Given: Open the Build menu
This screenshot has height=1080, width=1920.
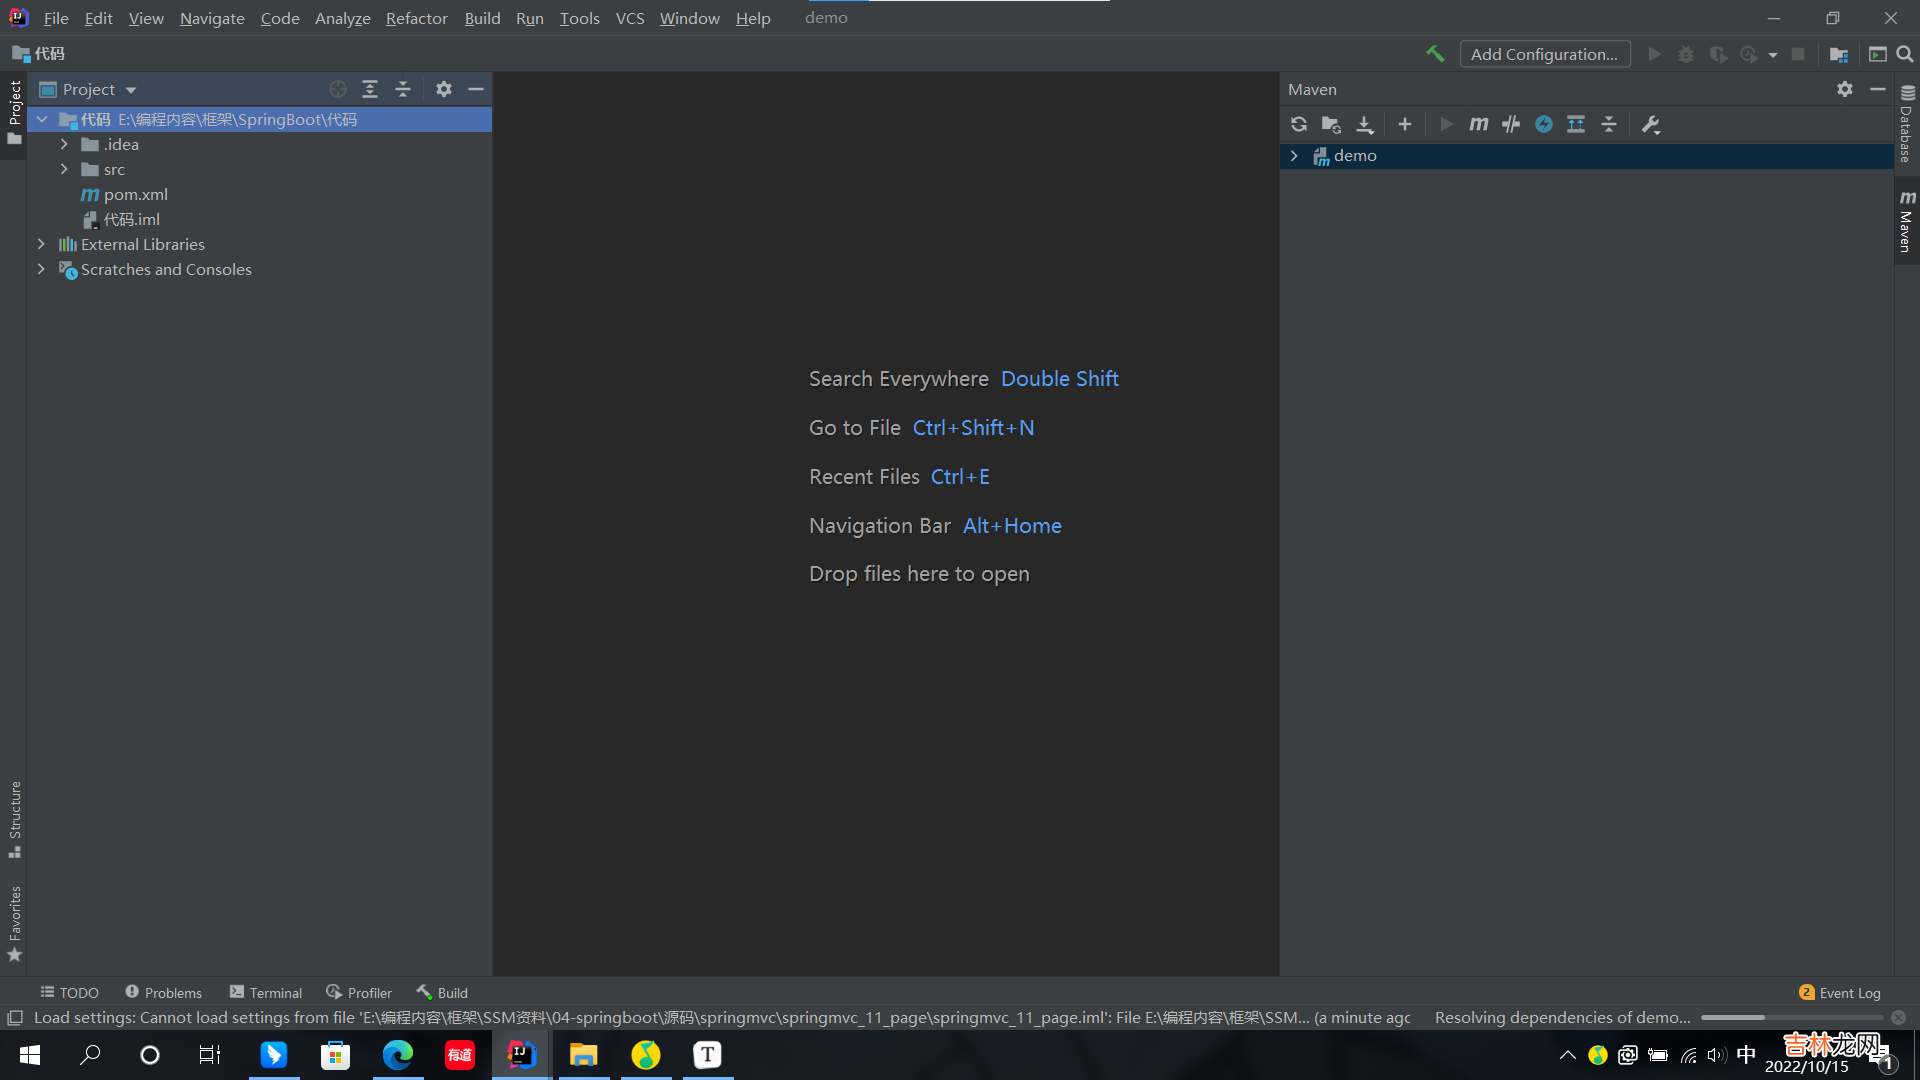Looking at the screenshot, I should 483,17.
